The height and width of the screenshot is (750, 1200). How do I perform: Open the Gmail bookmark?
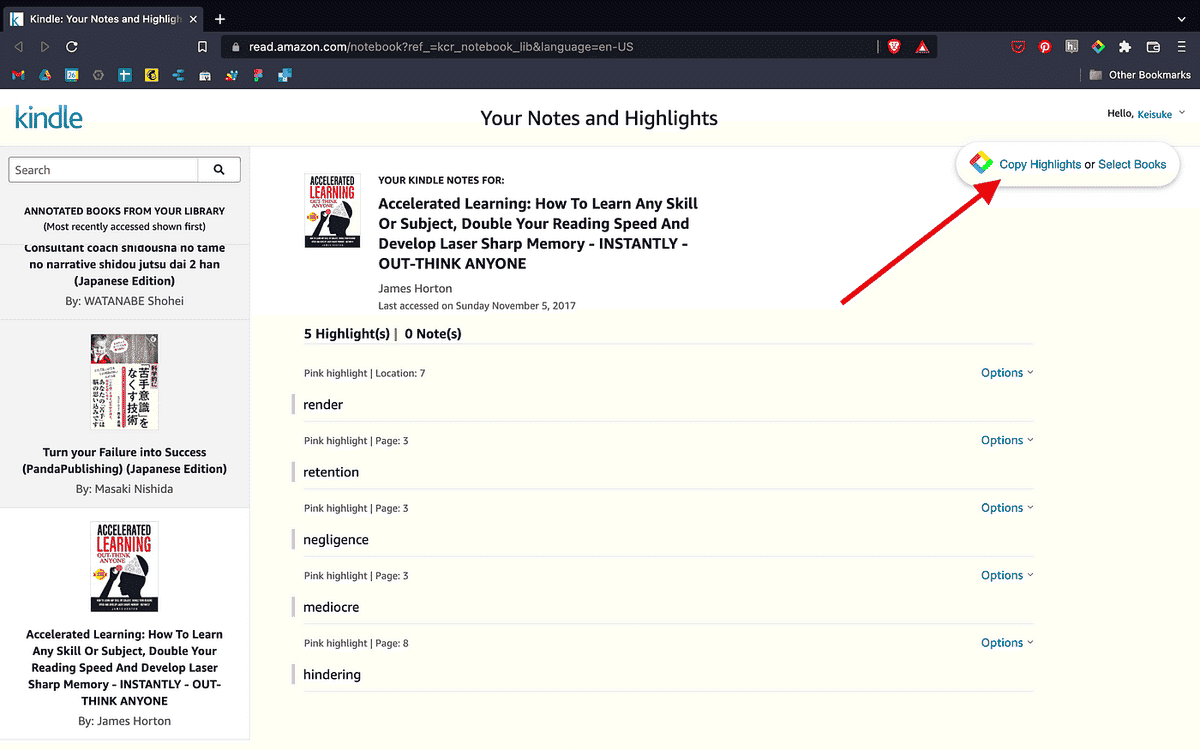(x=18, y=75)
